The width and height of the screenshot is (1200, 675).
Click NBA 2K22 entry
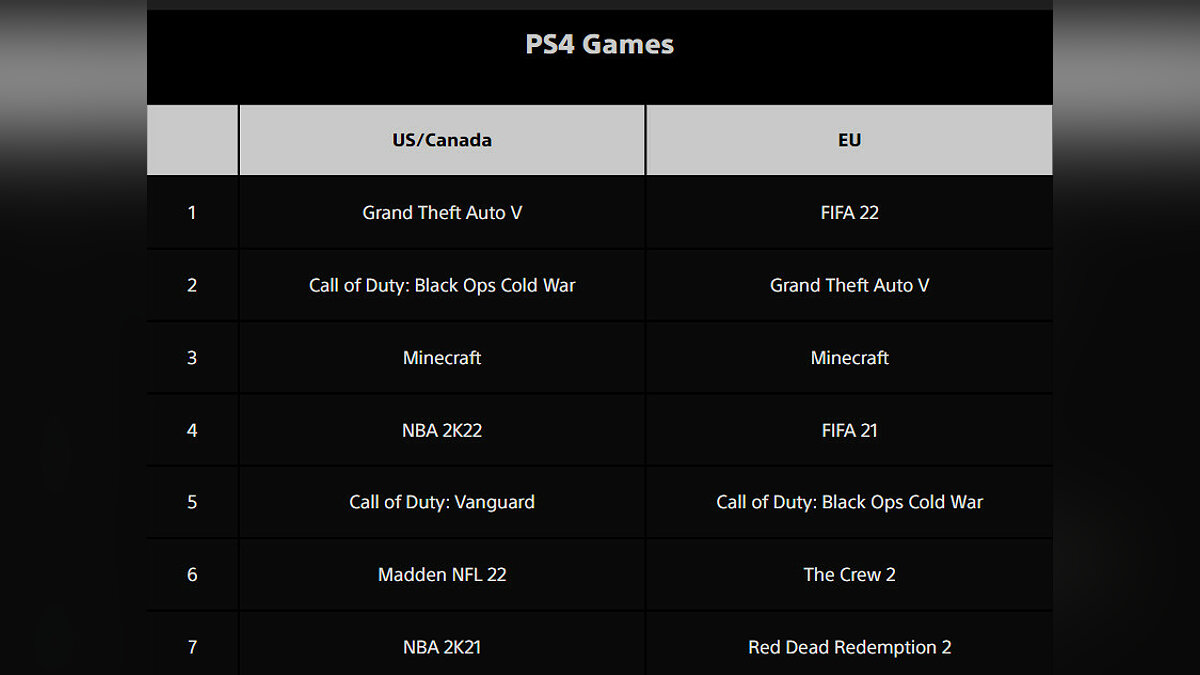[x=442, y=430]
